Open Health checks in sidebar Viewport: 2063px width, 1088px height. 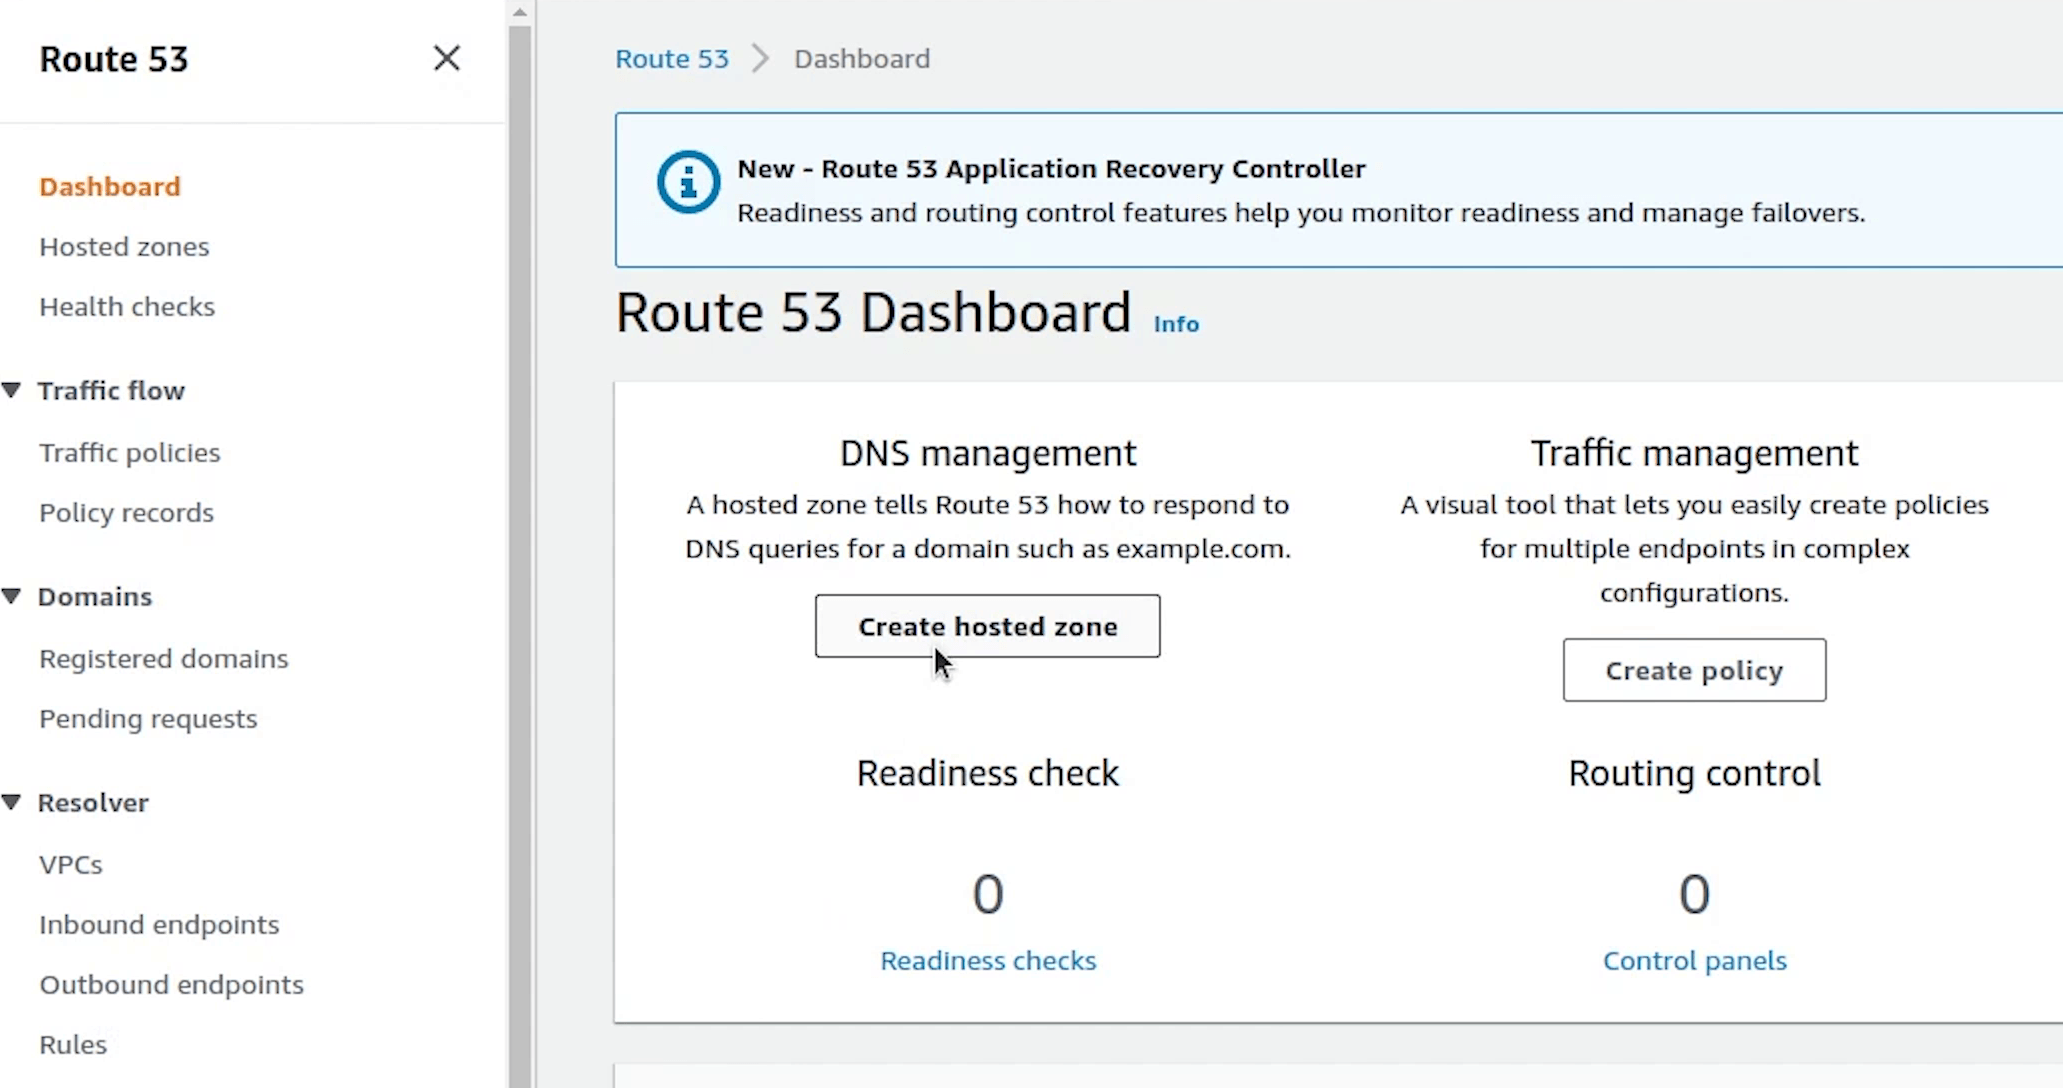pyautogui.click(x=127, y=307)
